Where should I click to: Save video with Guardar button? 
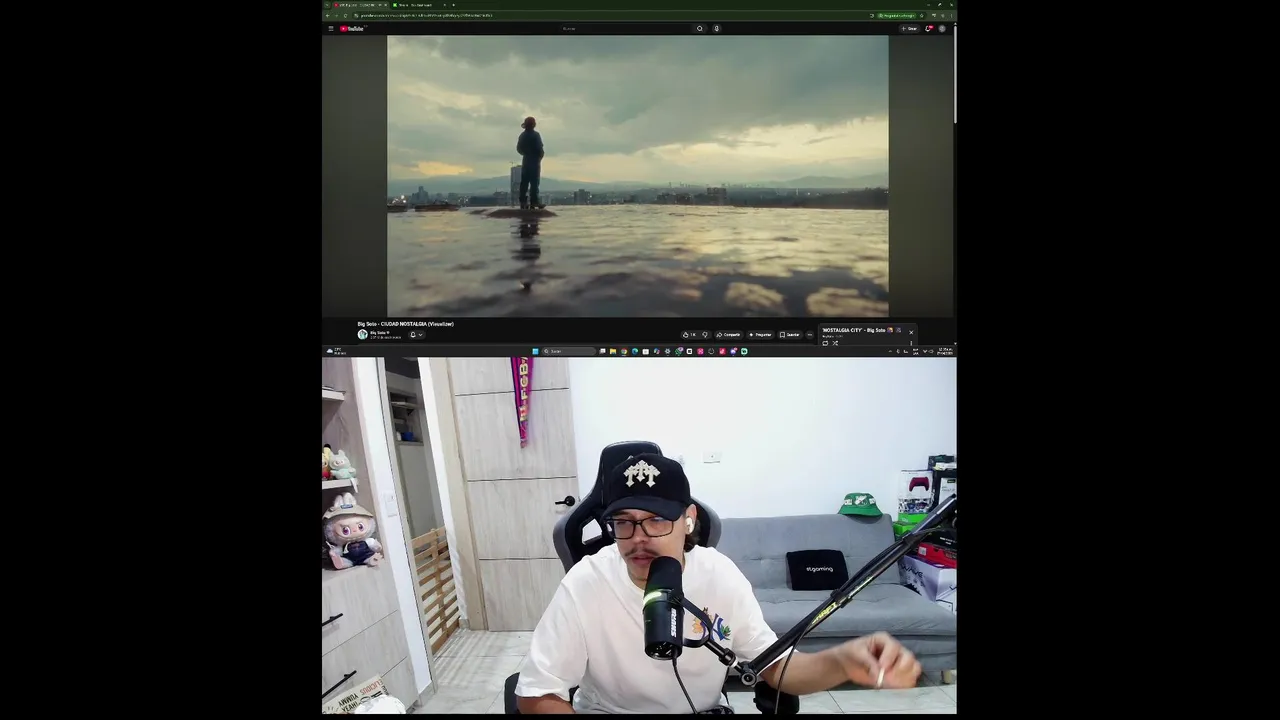point(790,334)
